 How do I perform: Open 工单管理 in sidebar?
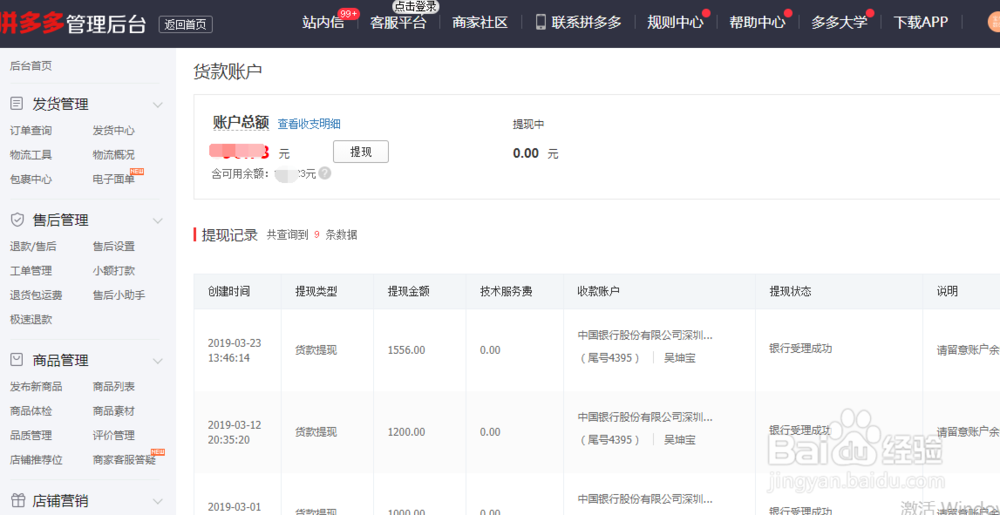click(31, 271)
